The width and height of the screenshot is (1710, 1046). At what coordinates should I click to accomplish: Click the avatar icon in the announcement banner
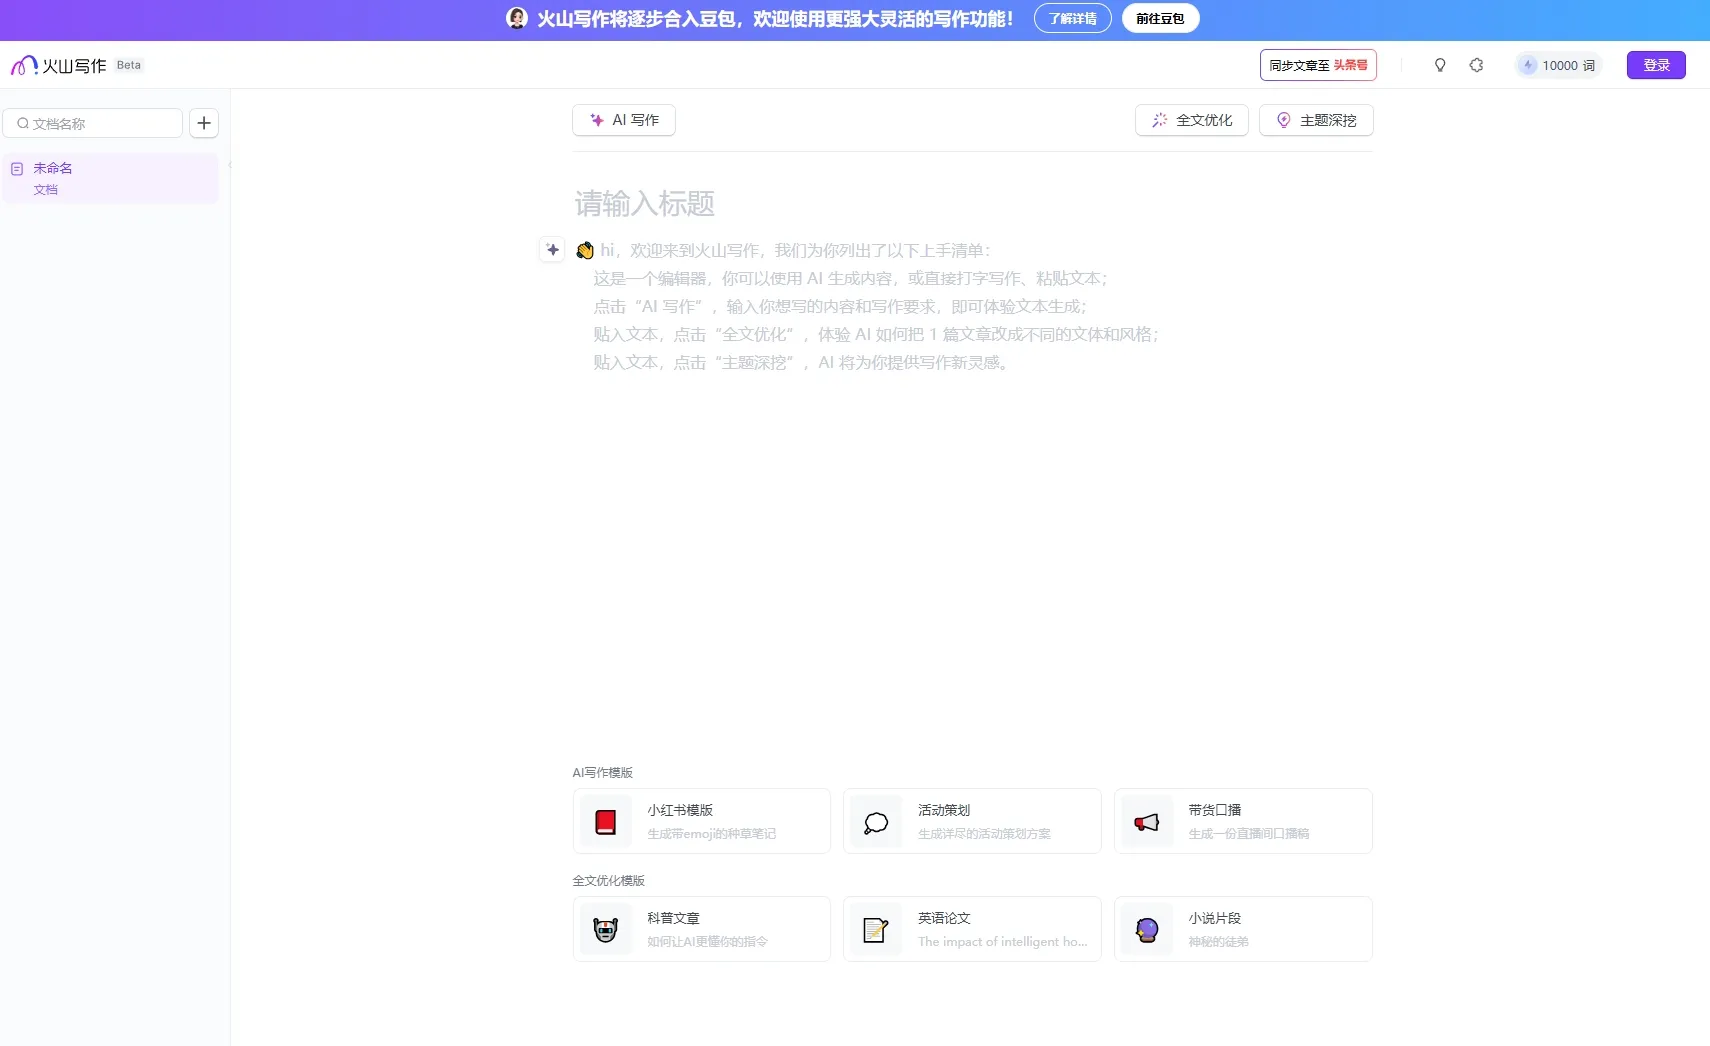point(516,17)
